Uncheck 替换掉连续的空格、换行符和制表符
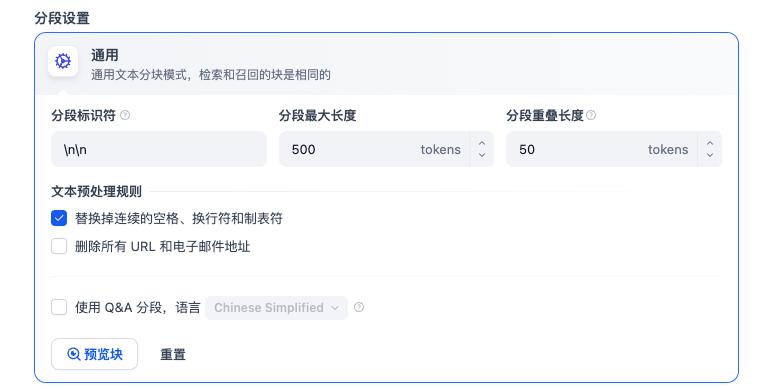Image resolution: width=771 pixels, height=389 pixels. tap(59, 218)
